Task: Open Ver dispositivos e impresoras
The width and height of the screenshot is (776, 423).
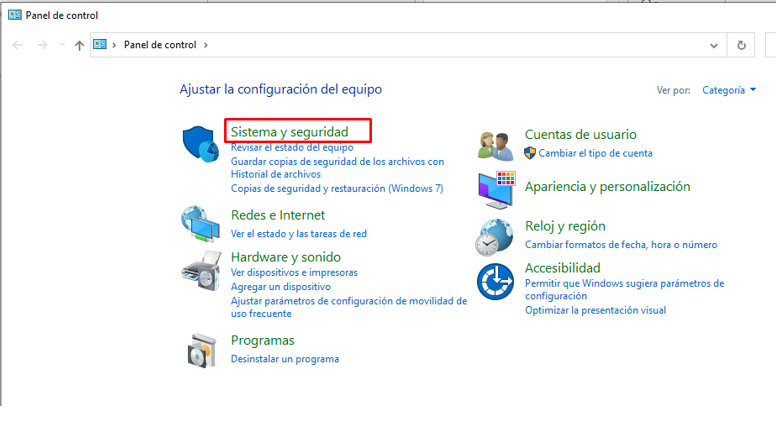Action: point(293,272)
